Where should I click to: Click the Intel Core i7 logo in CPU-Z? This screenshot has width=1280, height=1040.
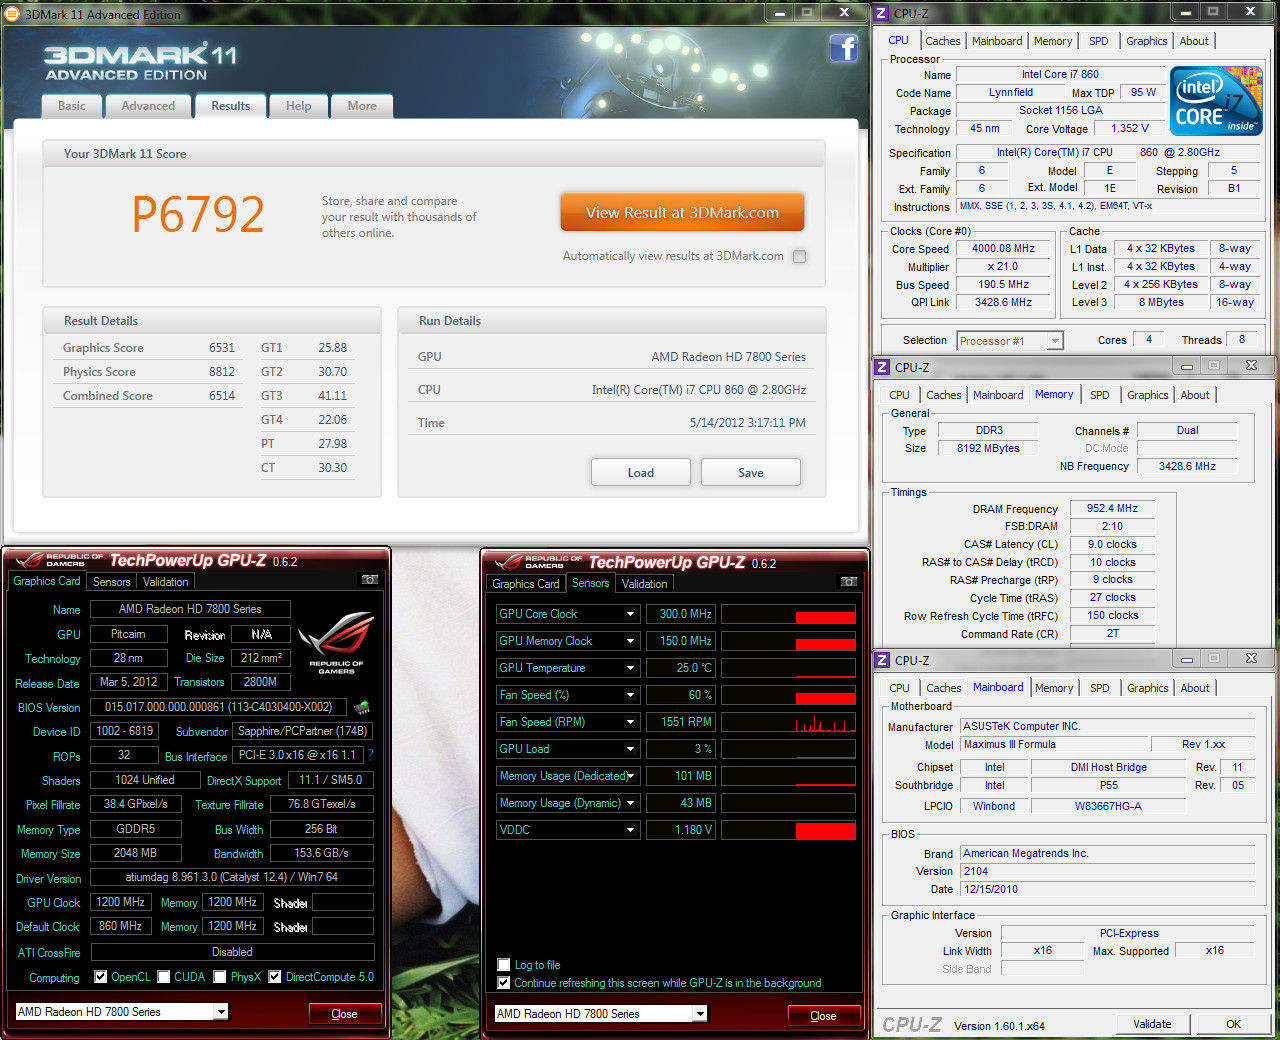(x=1216, y=101)
